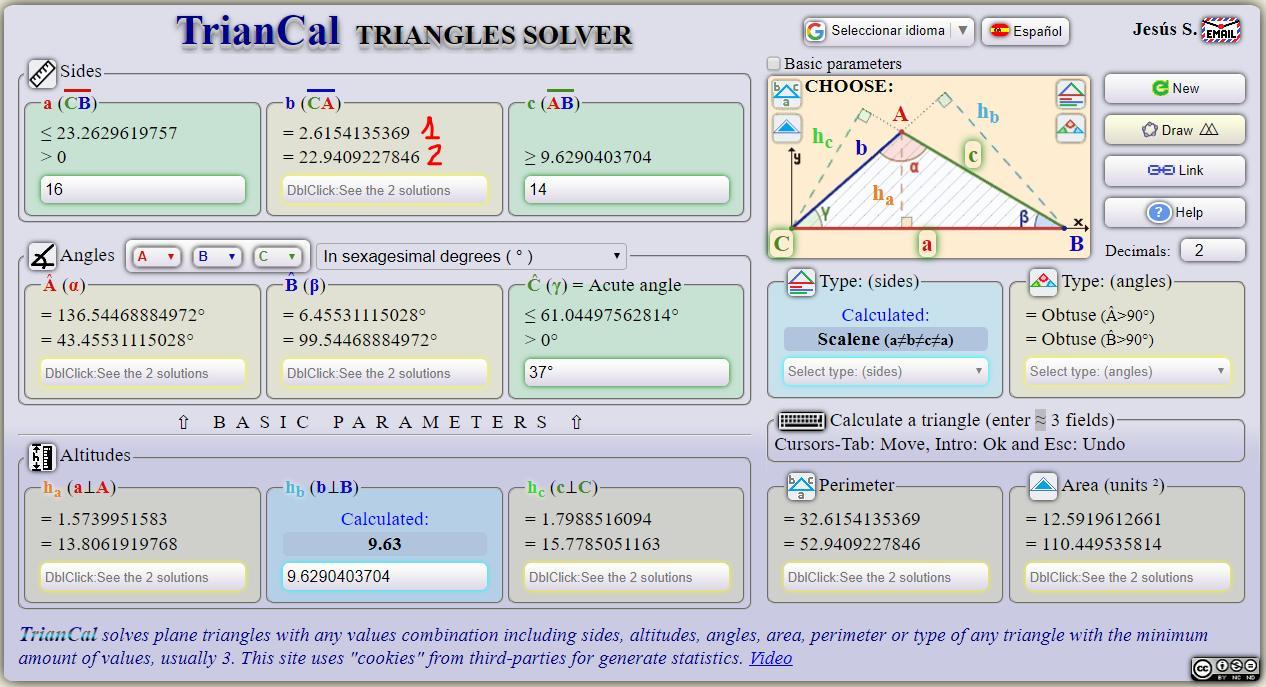Image resolution: width=1266 pixels, height=687 pixels.
Task: Open the B angle vertex dropdown
Action: (x=217, y=257)
